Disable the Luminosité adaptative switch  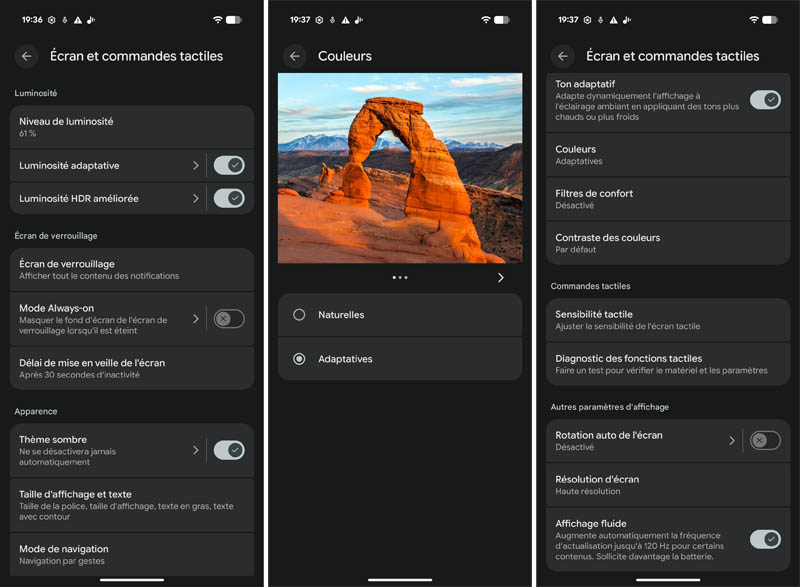(229, 165)
